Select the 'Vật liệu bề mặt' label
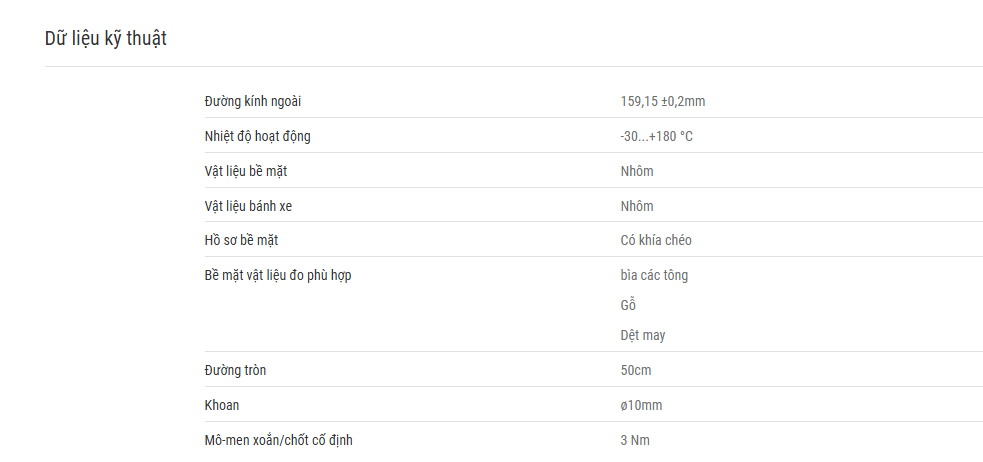The height and width of the screenshot is (462, 983). pos(246,171)
